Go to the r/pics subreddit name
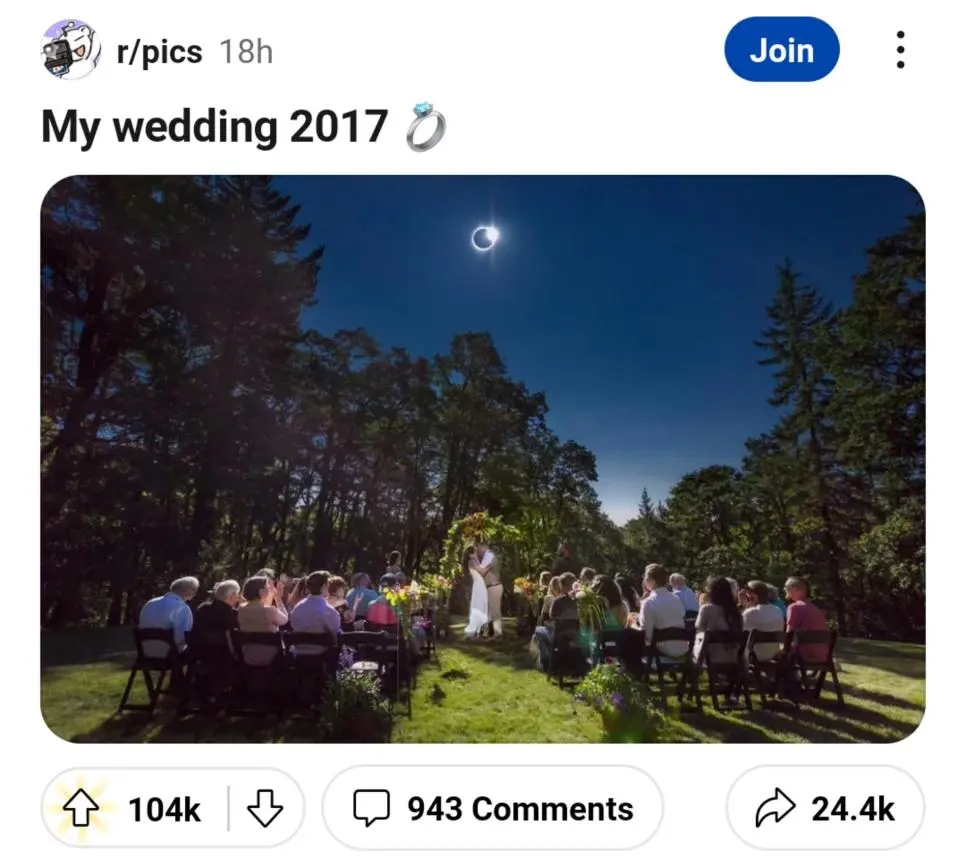The height and width of the screenshot is (862, 966). click(x=159, y=51)
